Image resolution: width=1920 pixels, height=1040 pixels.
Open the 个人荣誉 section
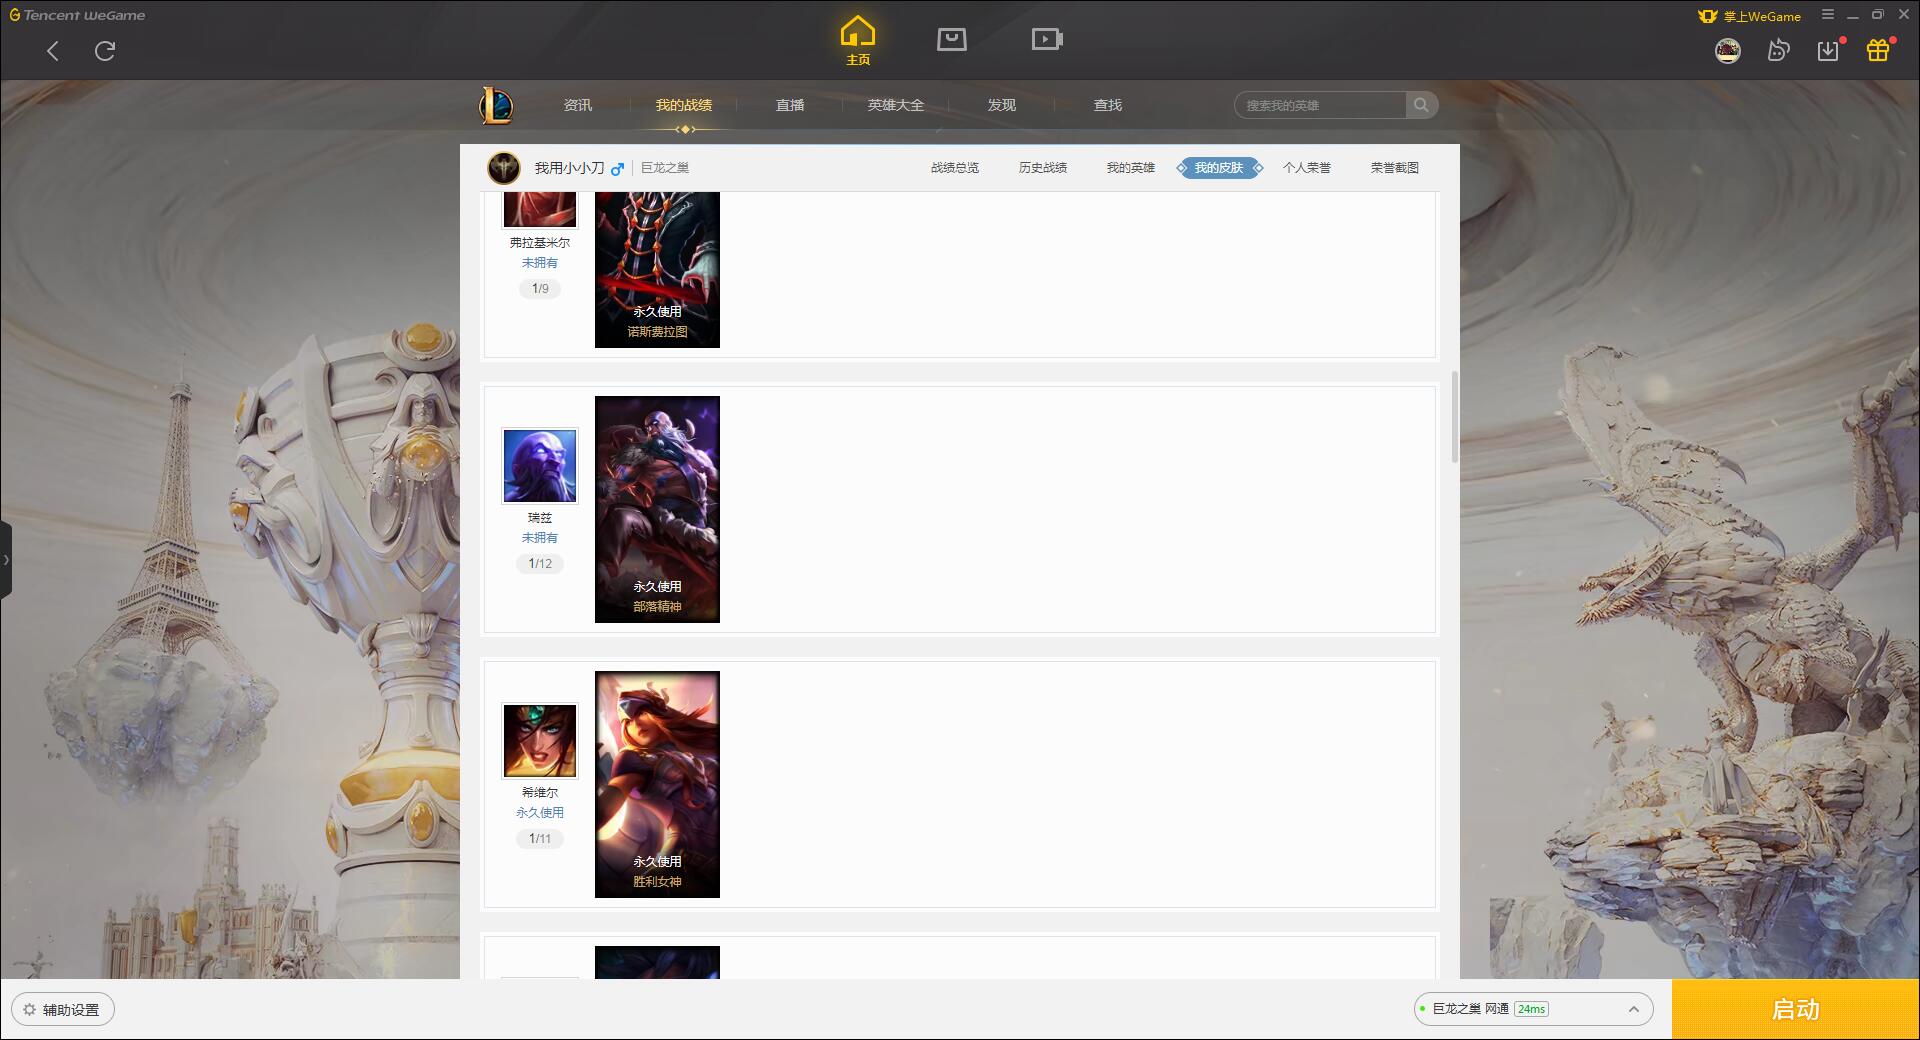[x=1307, y=168]
